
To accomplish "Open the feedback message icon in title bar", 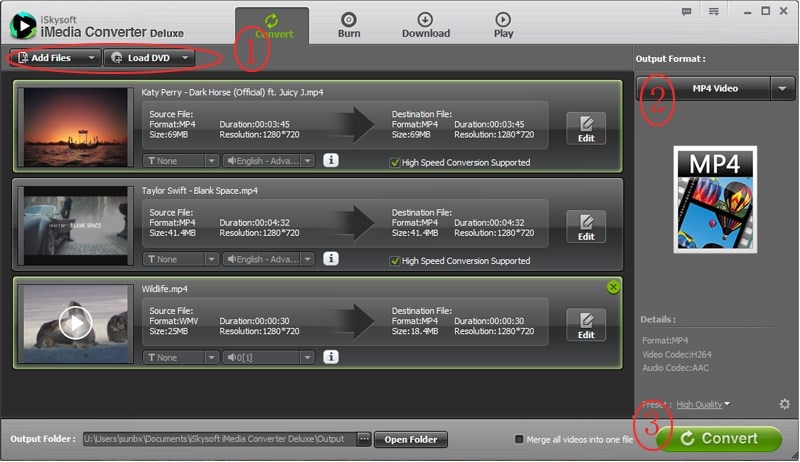I will 687,11.
